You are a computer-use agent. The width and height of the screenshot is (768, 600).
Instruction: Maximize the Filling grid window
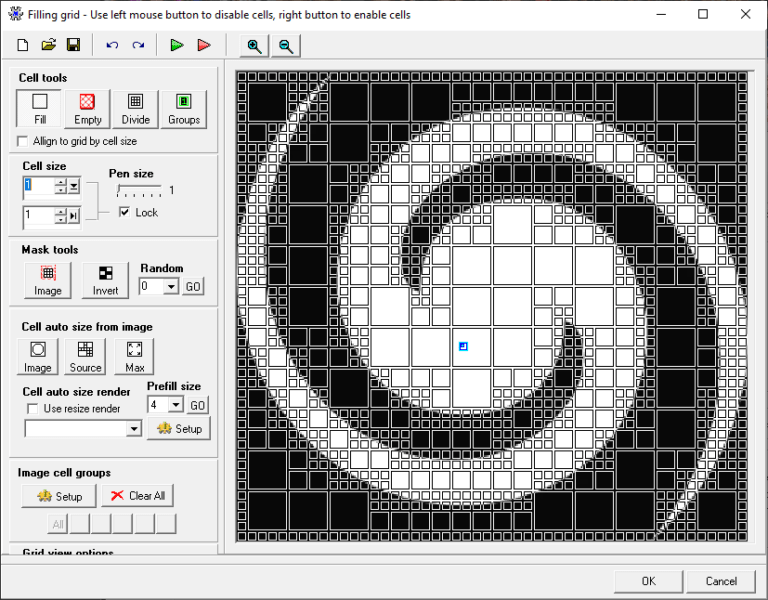pos(703,14)
